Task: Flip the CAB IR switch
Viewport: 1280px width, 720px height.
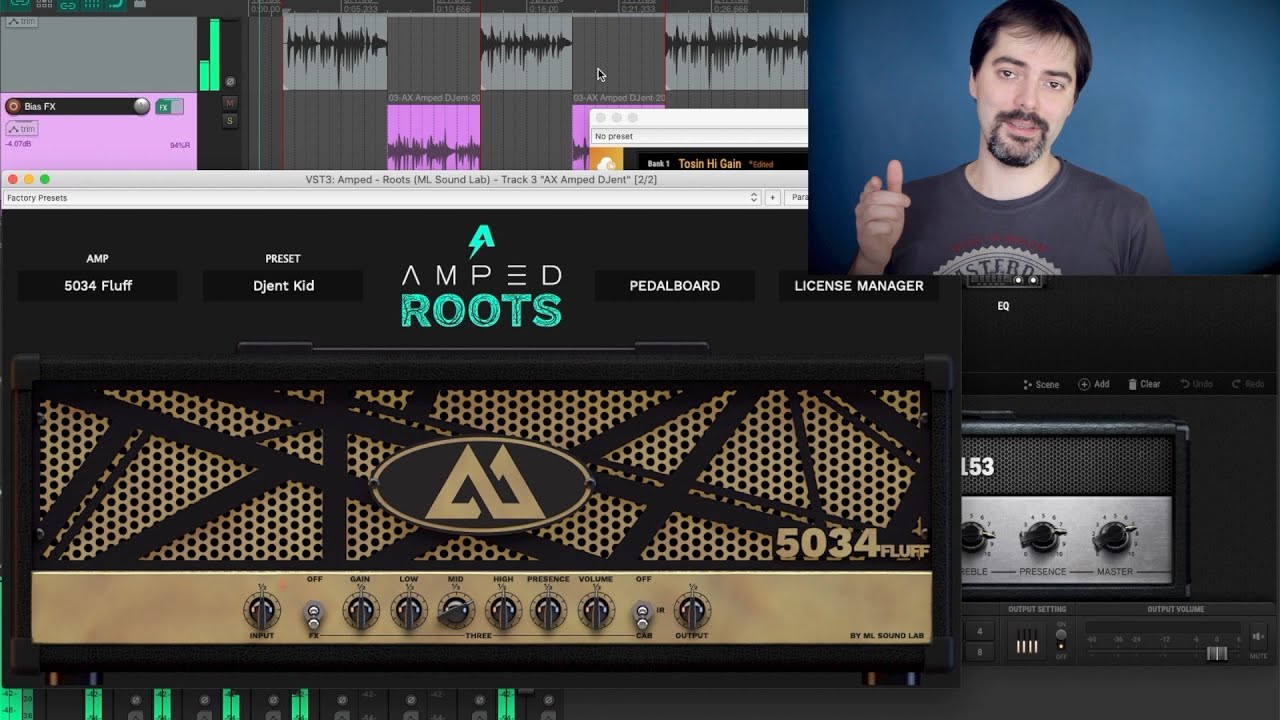Action: click(x=643, y=614)
